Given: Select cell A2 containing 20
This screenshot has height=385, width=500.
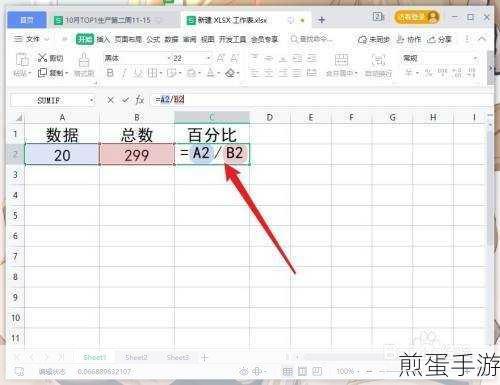Looking at the screenshot, I should [x=62, y=154].
